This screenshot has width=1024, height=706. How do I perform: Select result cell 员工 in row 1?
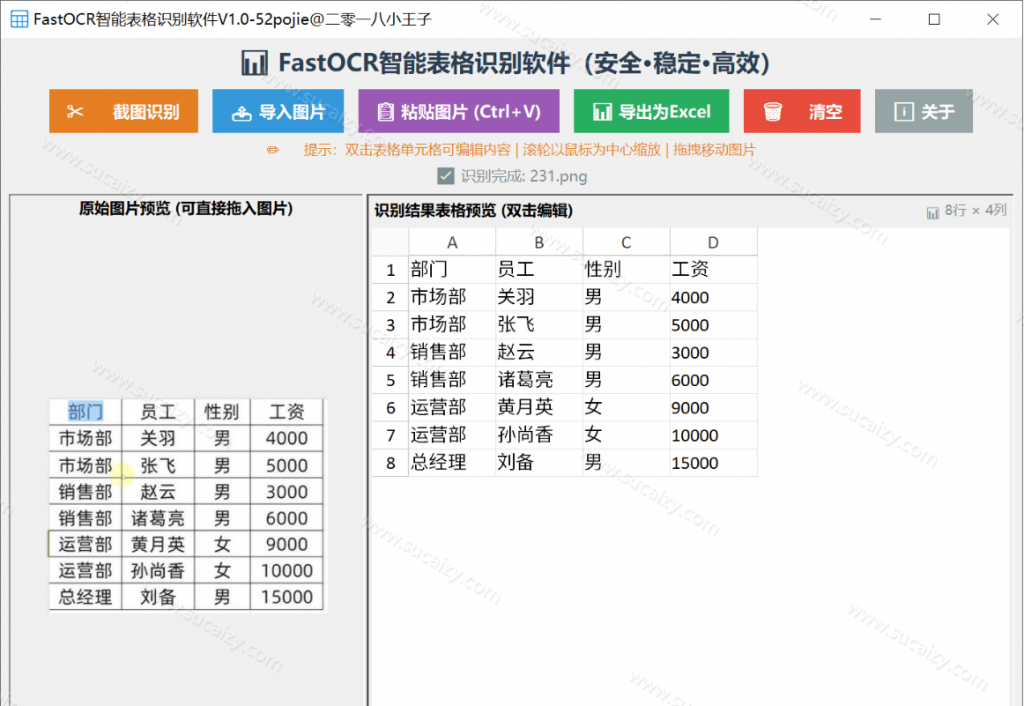pos(539,270)
